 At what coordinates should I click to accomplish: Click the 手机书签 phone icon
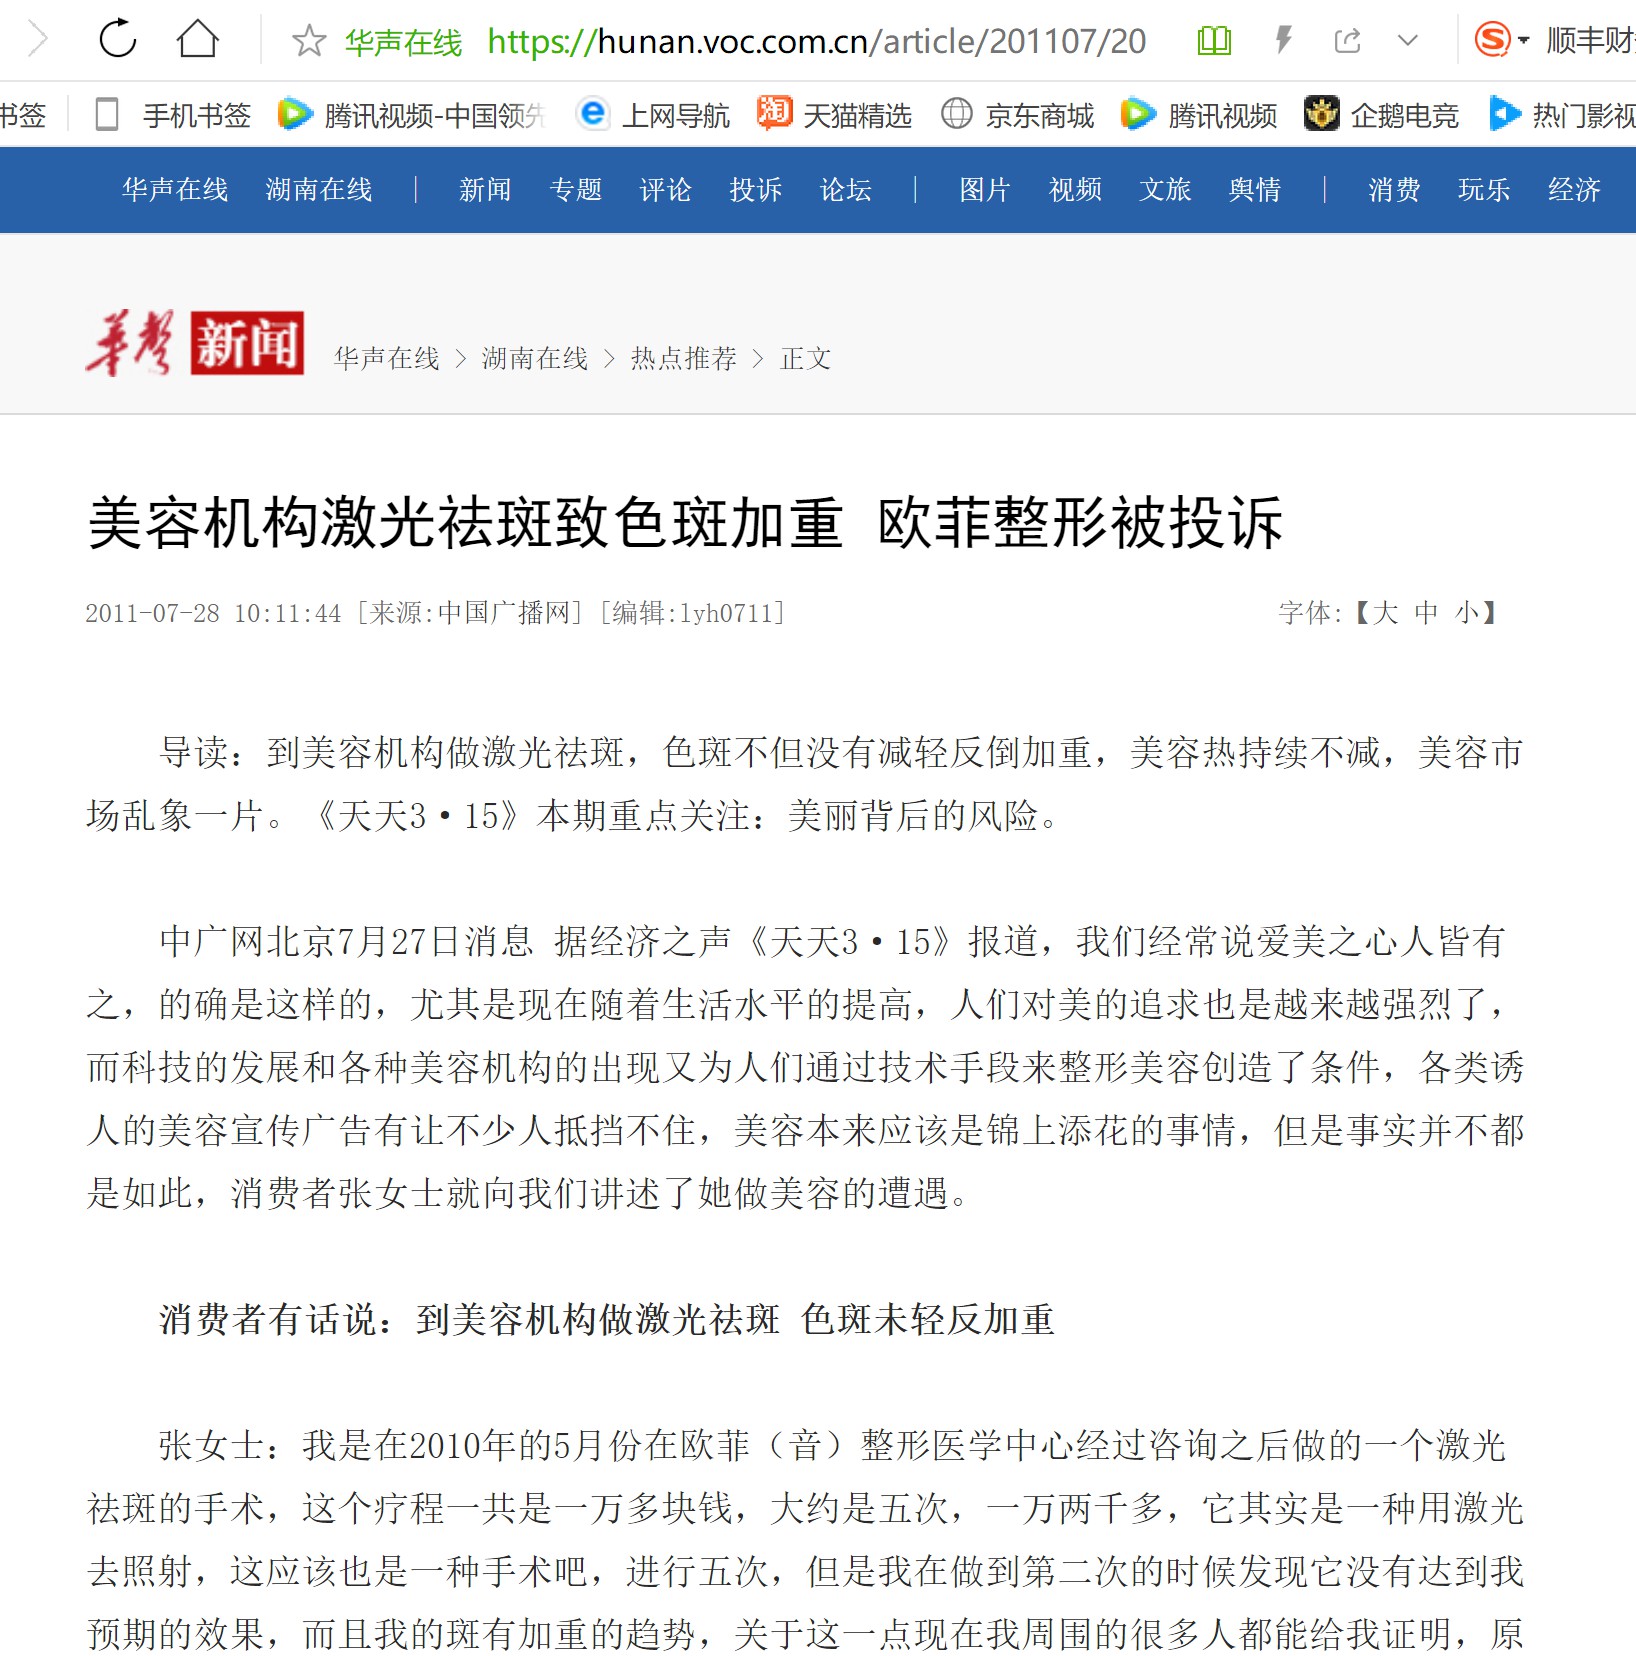pos(107,114)
